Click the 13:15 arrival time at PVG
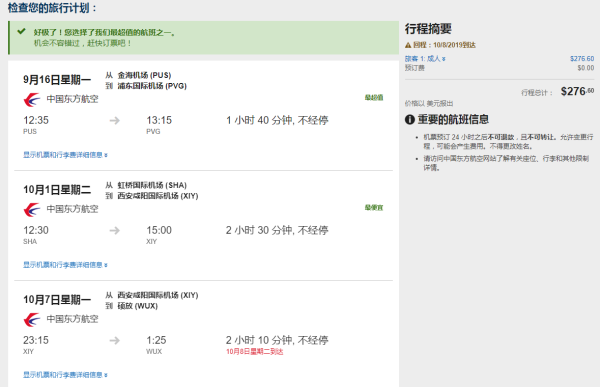 [159, 121]
